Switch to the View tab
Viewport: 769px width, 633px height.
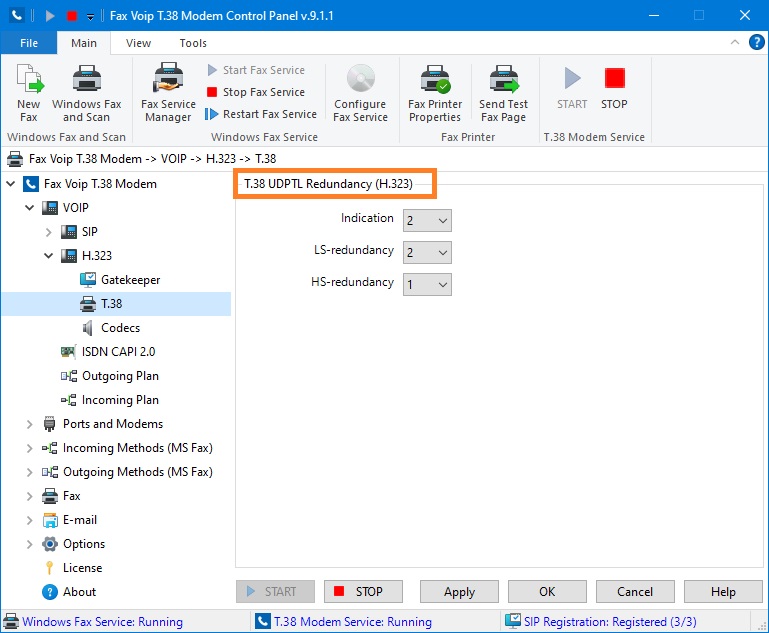click(x=138, y=43)
